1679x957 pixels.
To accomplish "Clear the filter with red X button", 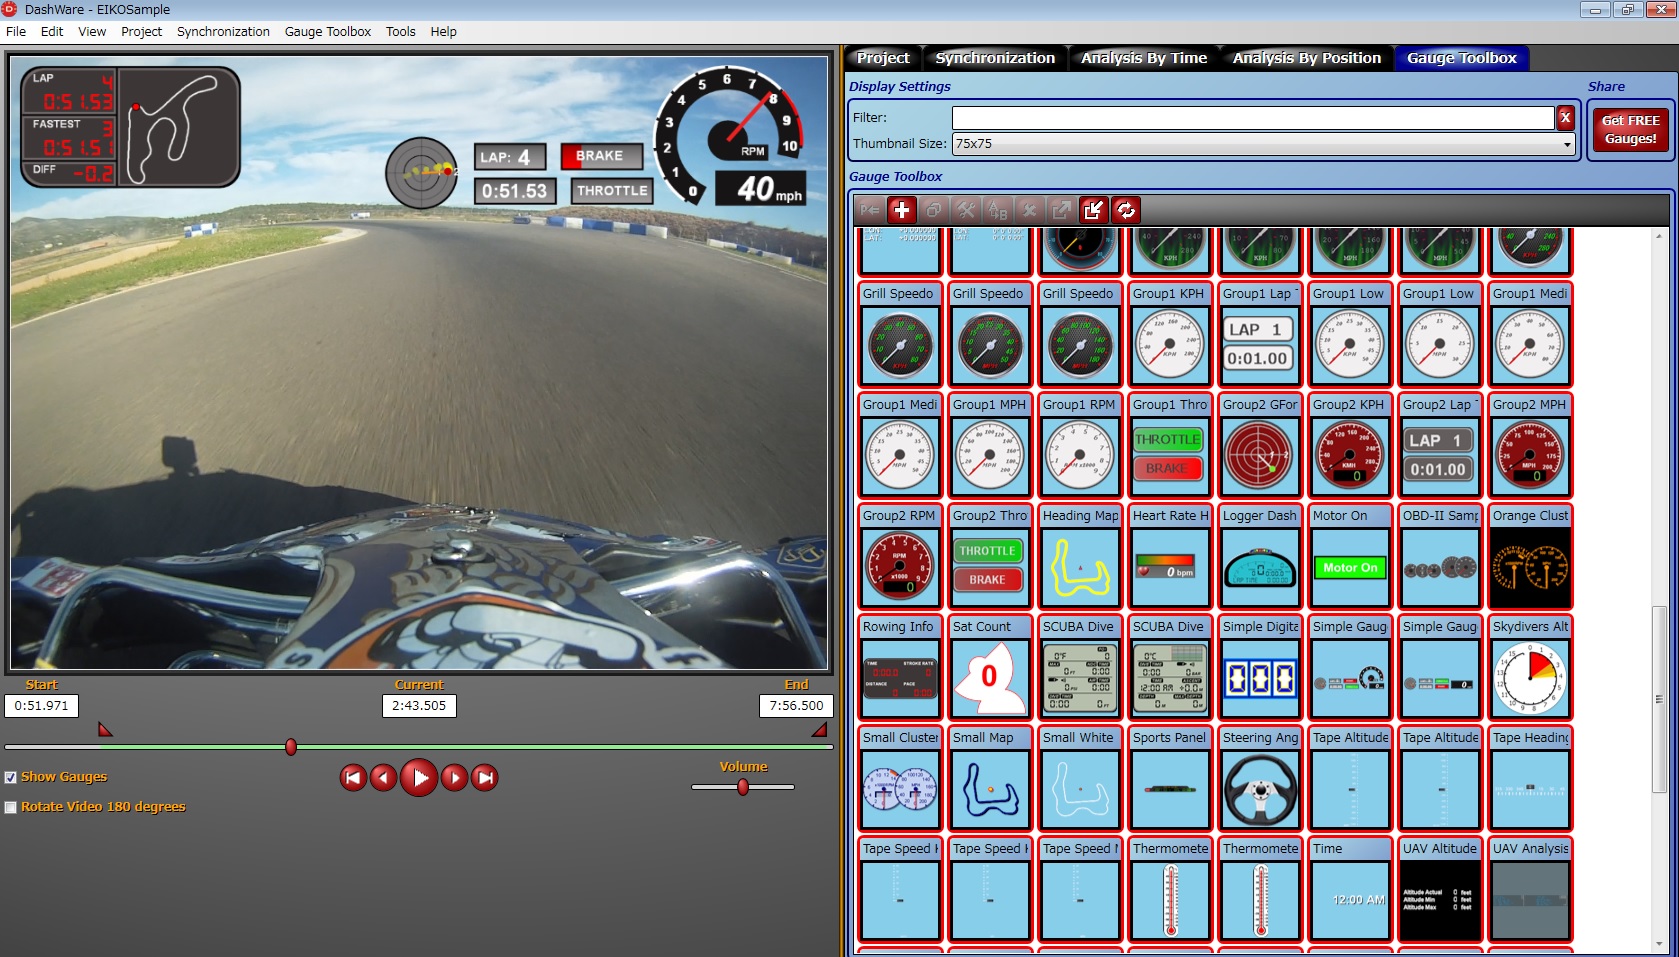I will point(1566,118).
